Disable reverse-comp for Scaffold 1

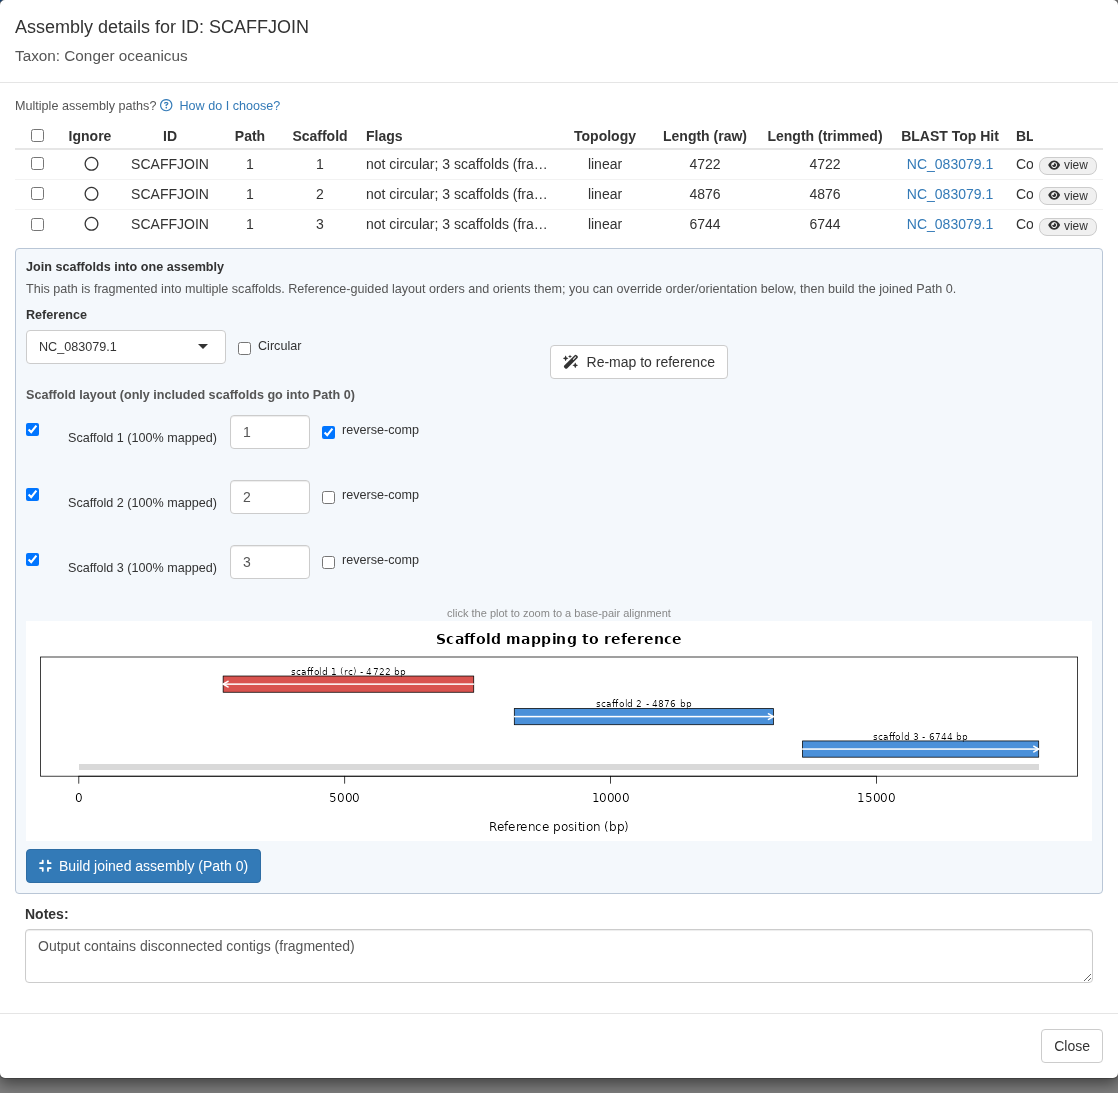(329, 432)
